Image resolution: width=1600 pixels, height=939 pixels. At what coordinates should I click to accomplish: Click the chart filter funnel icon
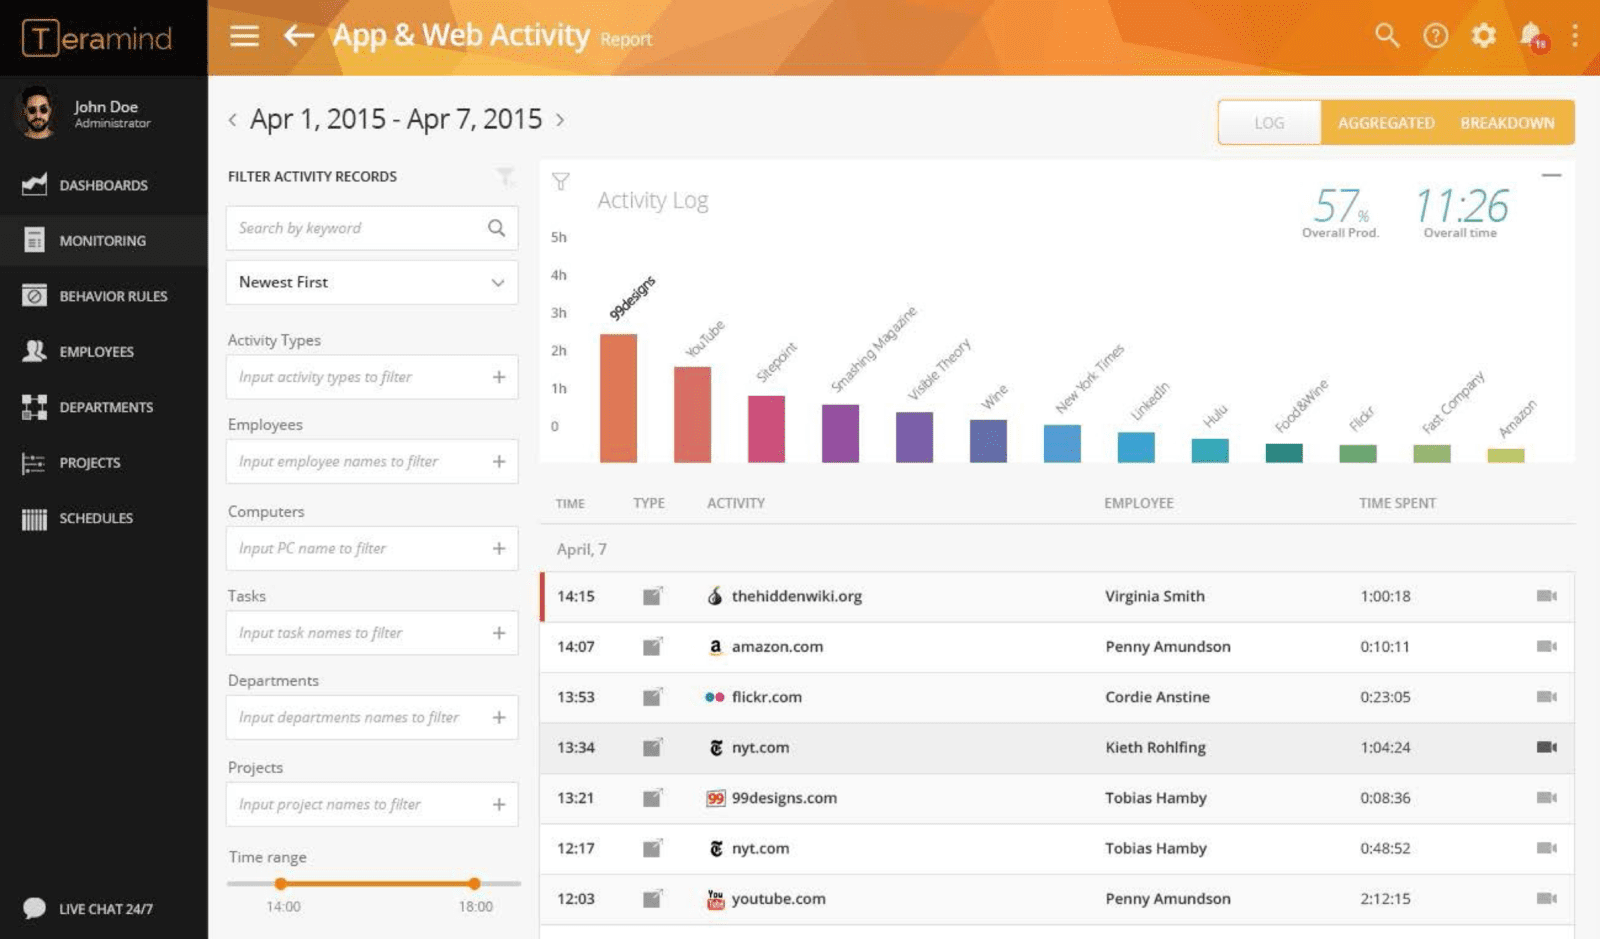point(561,181)
